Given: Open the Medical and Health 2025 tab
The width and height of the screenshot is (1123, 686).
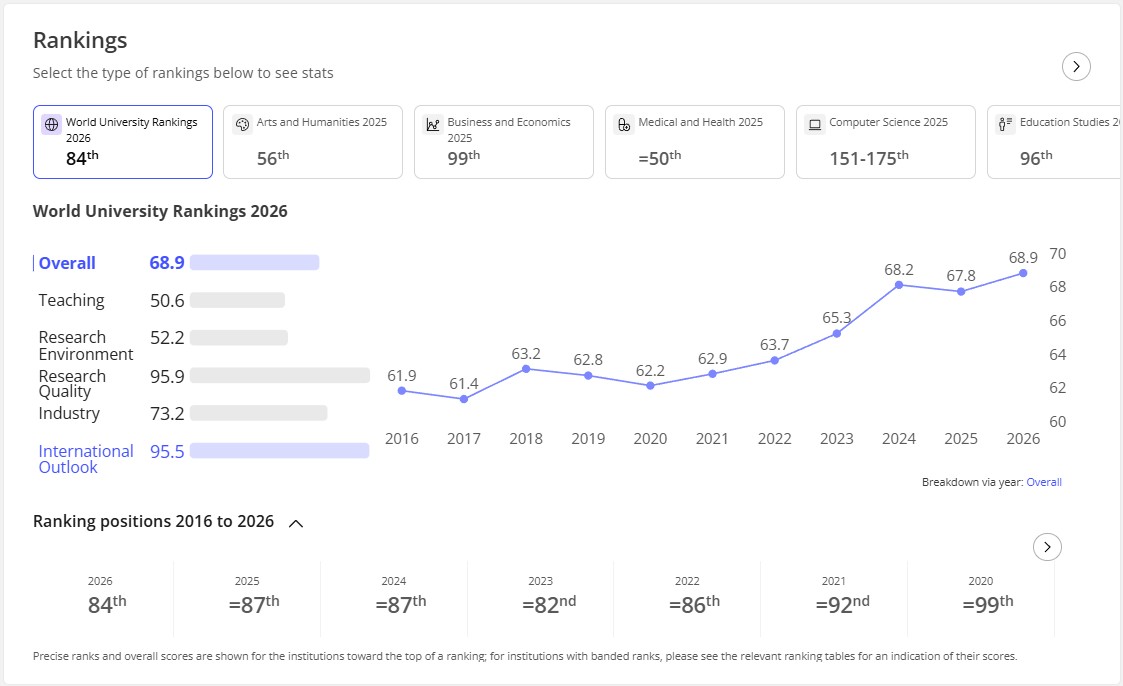Looking at the screenshot, I should pos(695,142).
